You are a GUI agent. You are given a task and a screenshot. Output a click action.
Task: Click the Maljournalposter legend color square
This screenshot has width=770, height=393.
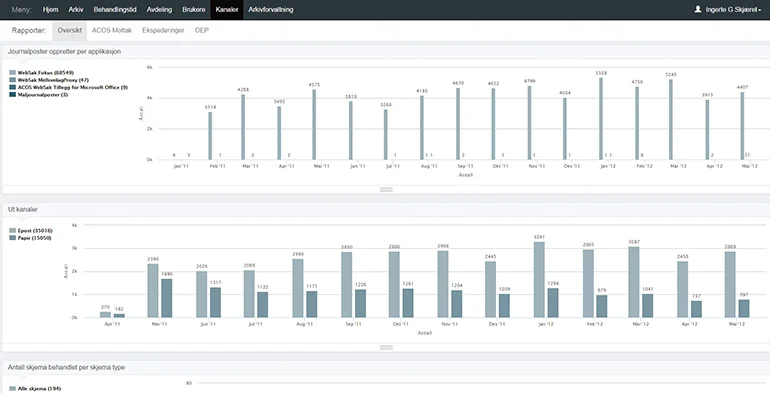pos(13,95)
